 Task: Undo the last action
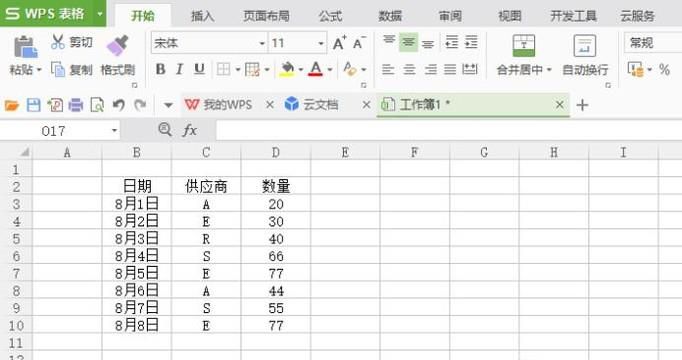(118, 105)
